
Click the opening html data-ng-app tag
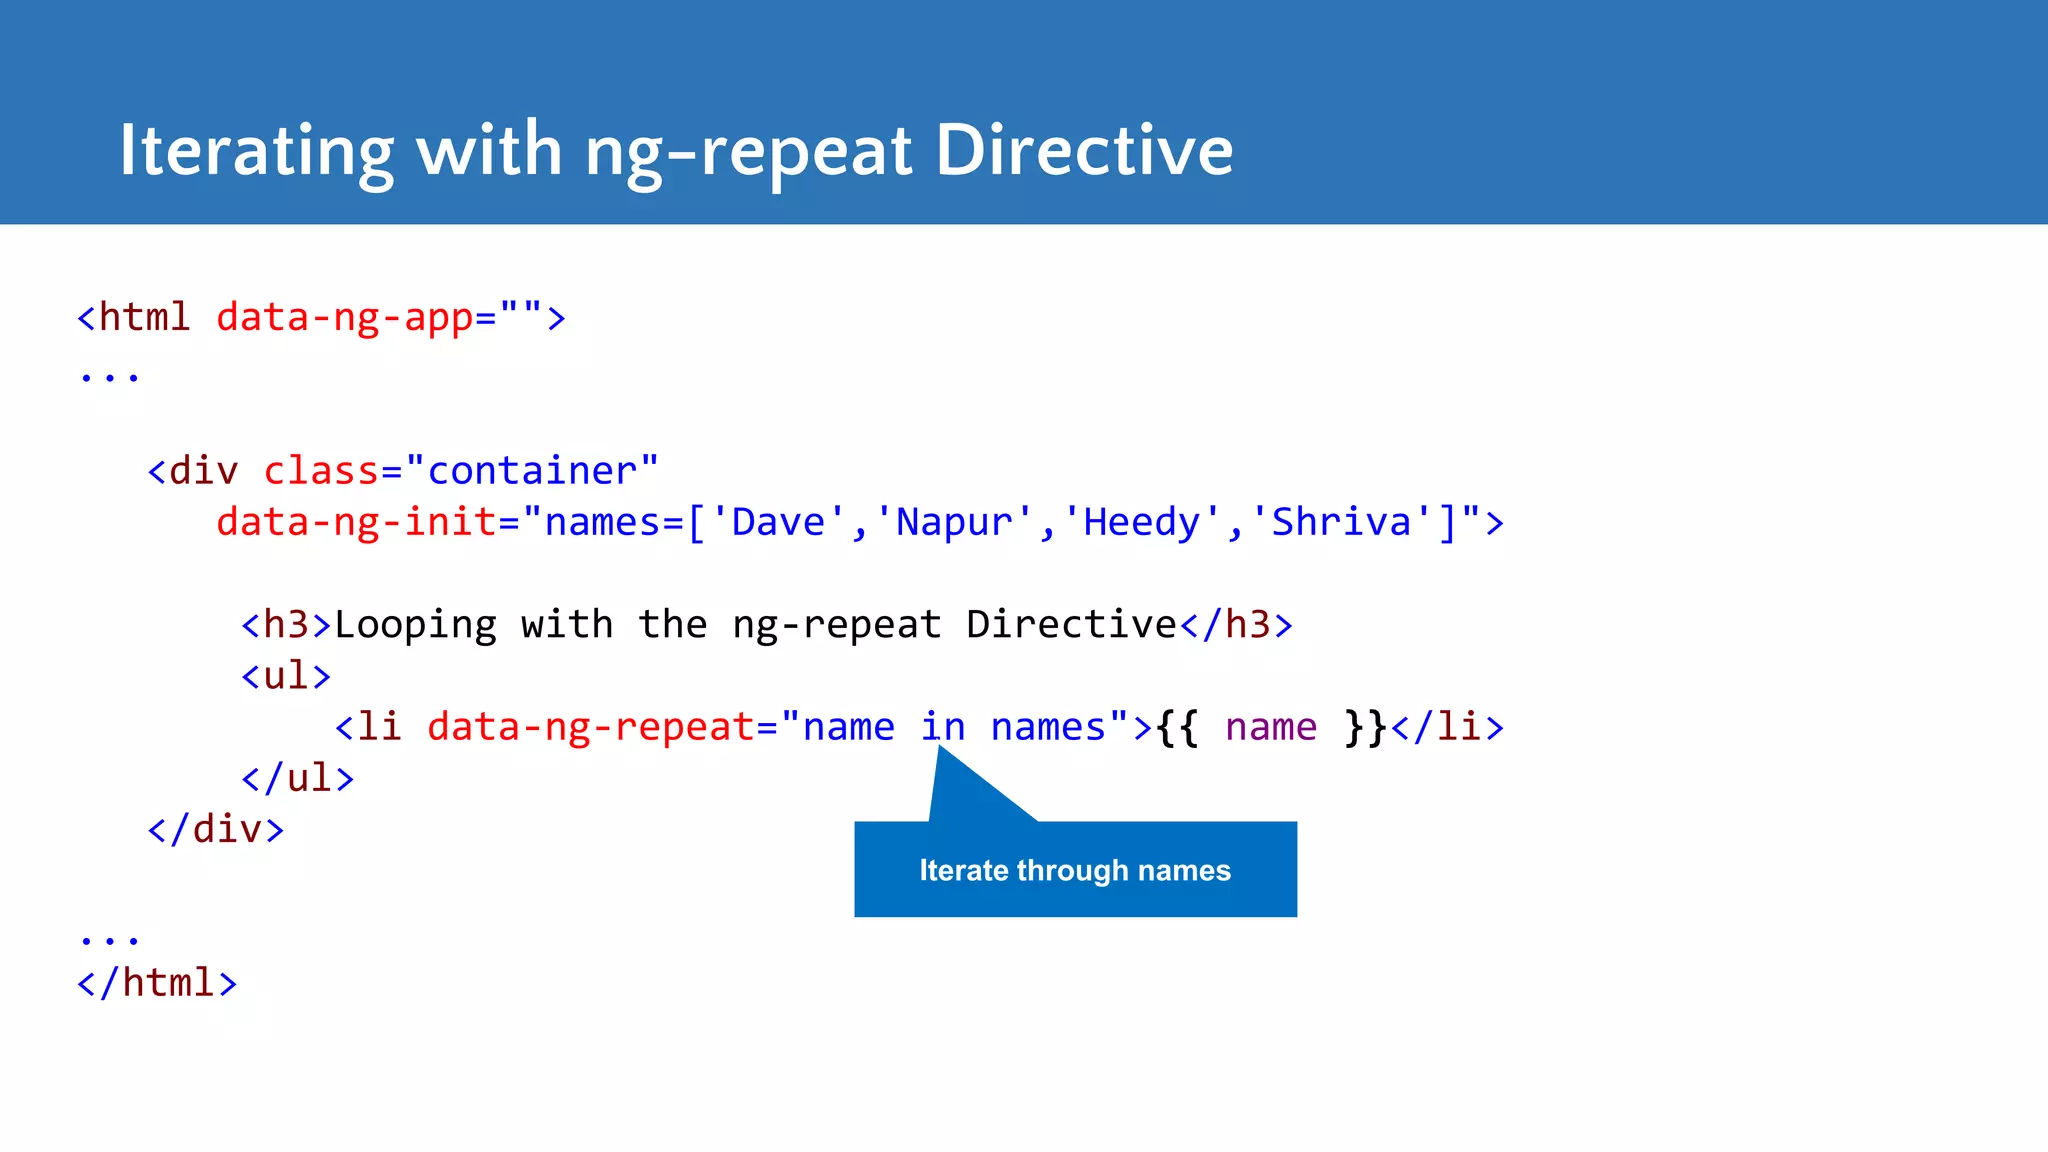click(321, 317)
